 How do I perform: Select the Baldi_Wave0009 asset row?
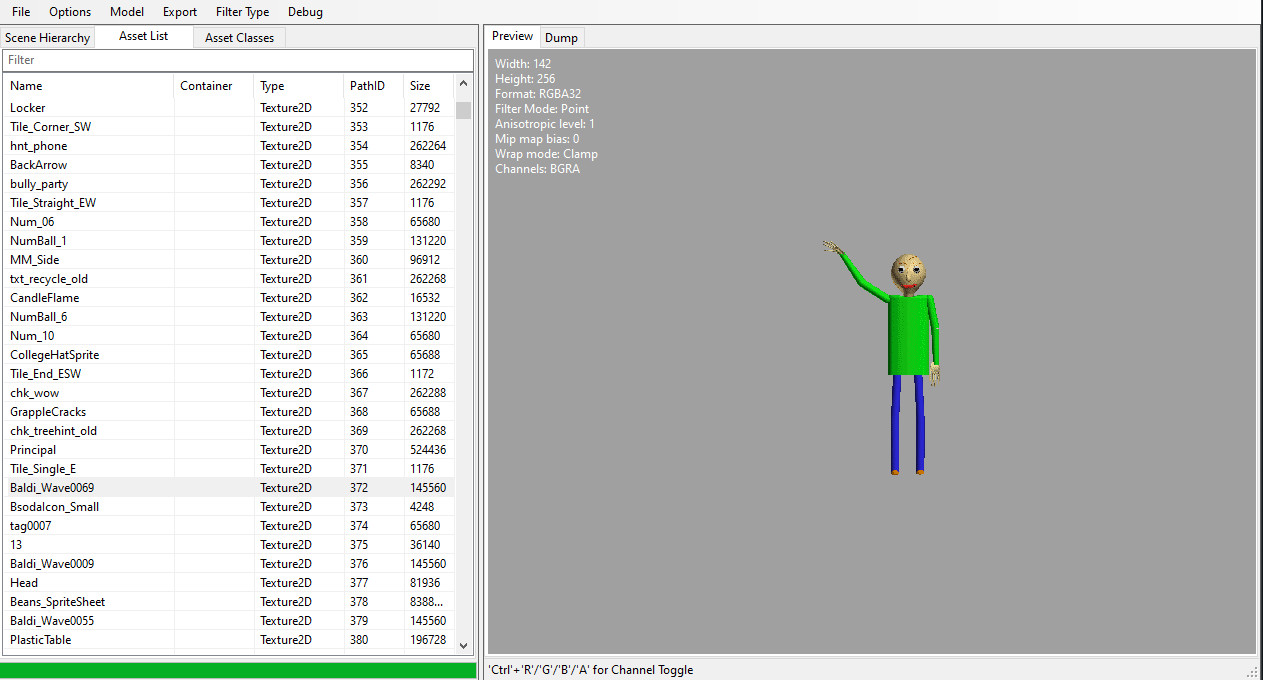click(x=52, y=564)
